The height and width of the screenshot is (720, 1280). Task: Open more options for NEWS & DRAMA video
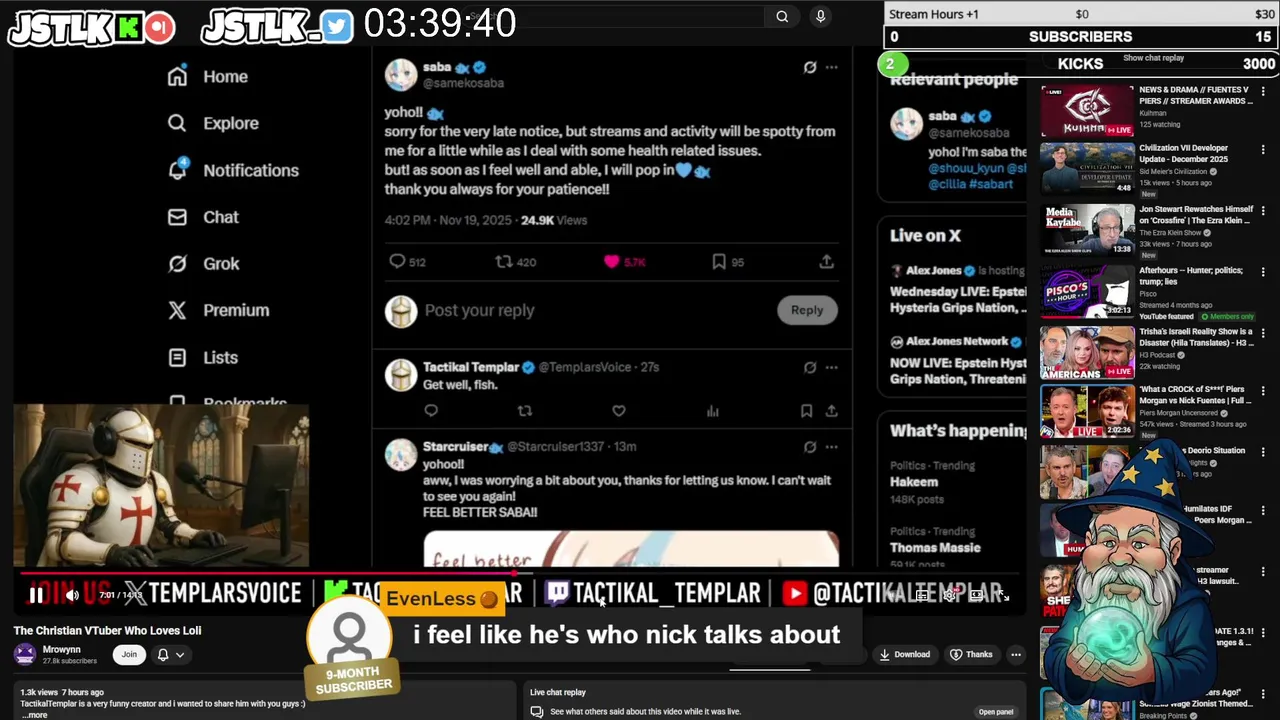click(1263, 91)
